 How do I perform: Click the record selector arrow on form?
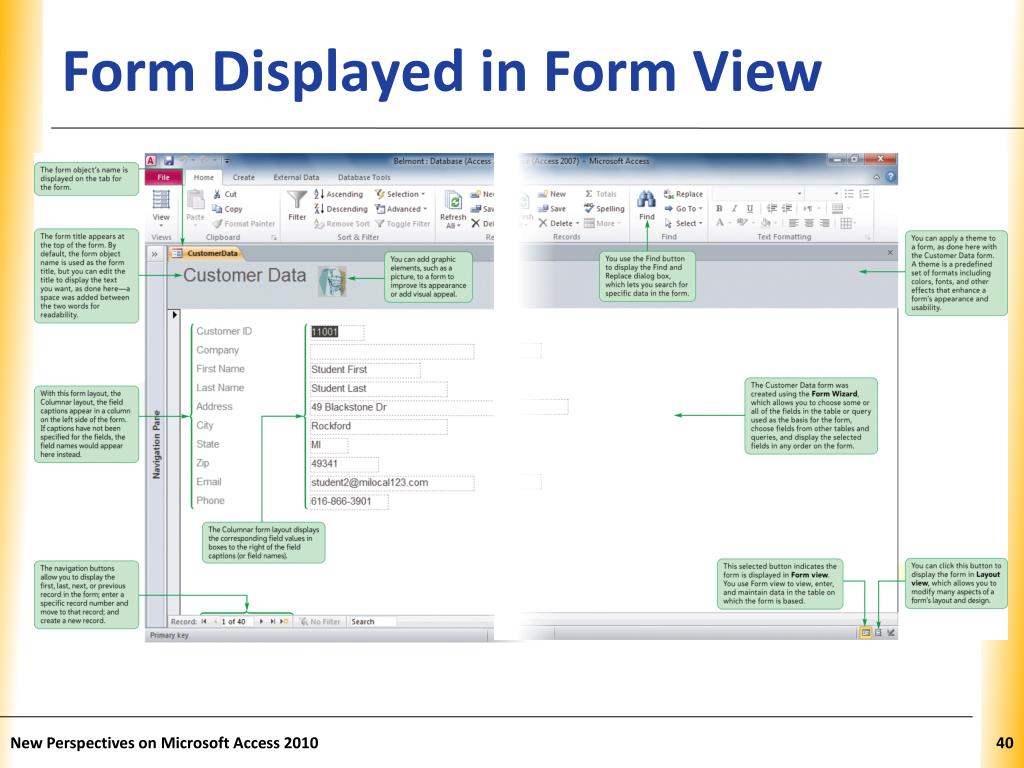pyautogui.click(x=174, y=315)
